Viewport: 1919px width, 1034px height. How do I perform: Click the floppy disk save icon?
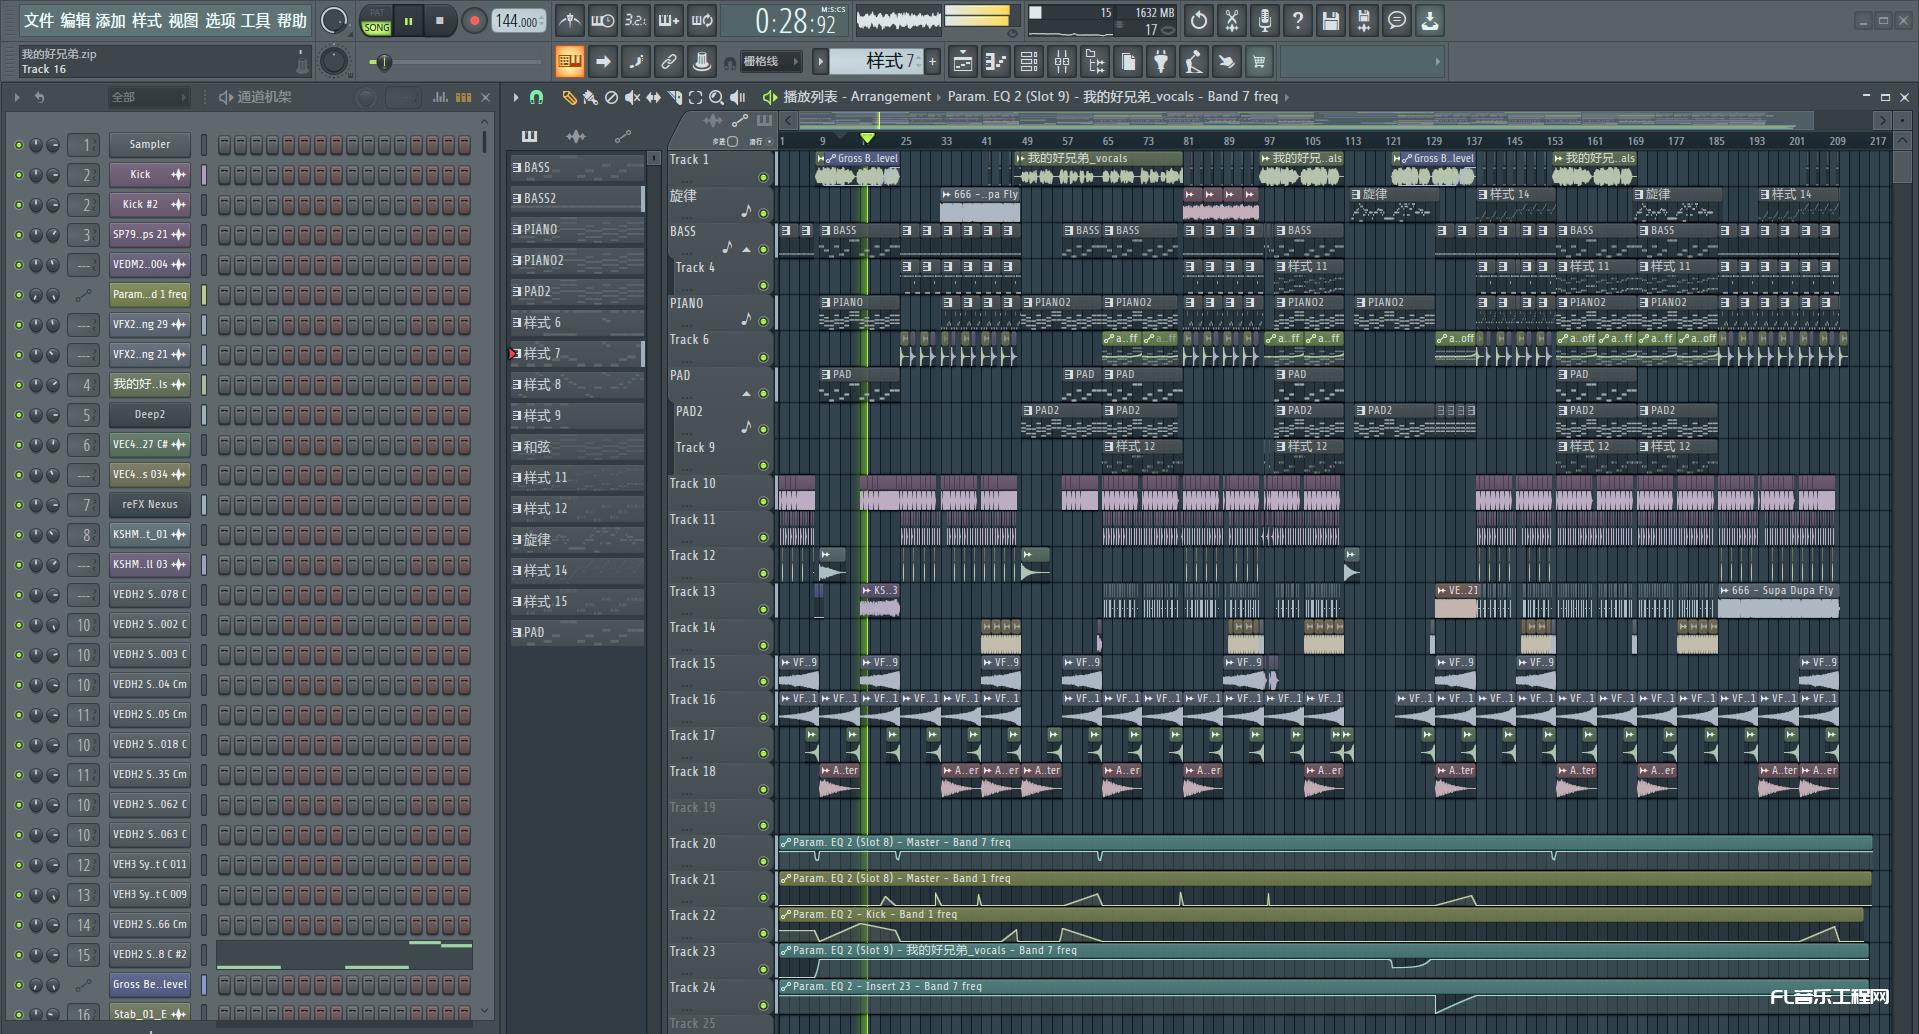pyautogui.click(x=1331, y=20)
